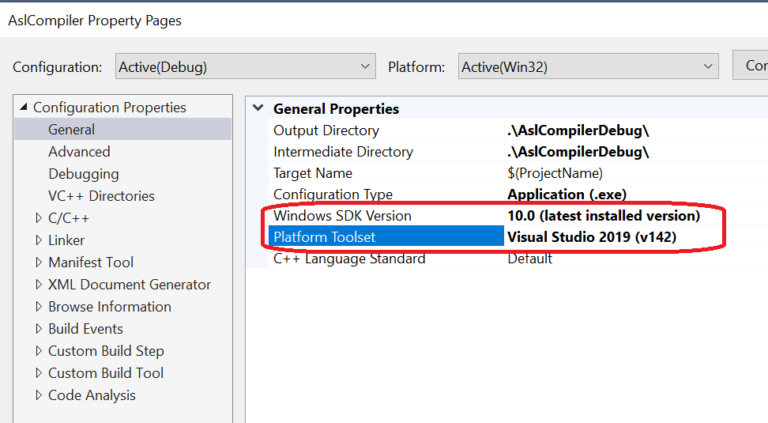Open the Platform dropdown
The width and height of the screenshot is (768, 423).
click(x=588, y=67)
